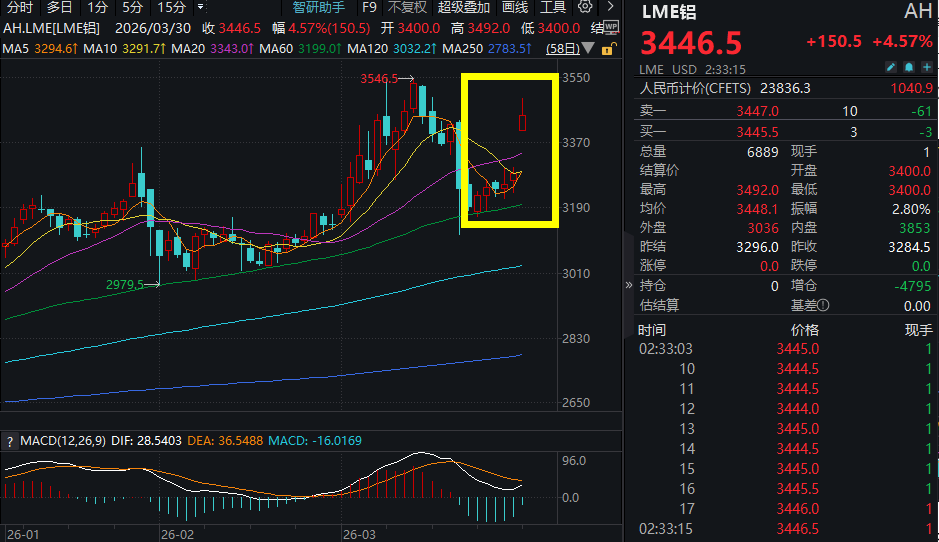Open the 工具 tools menu

pos(554,7)
